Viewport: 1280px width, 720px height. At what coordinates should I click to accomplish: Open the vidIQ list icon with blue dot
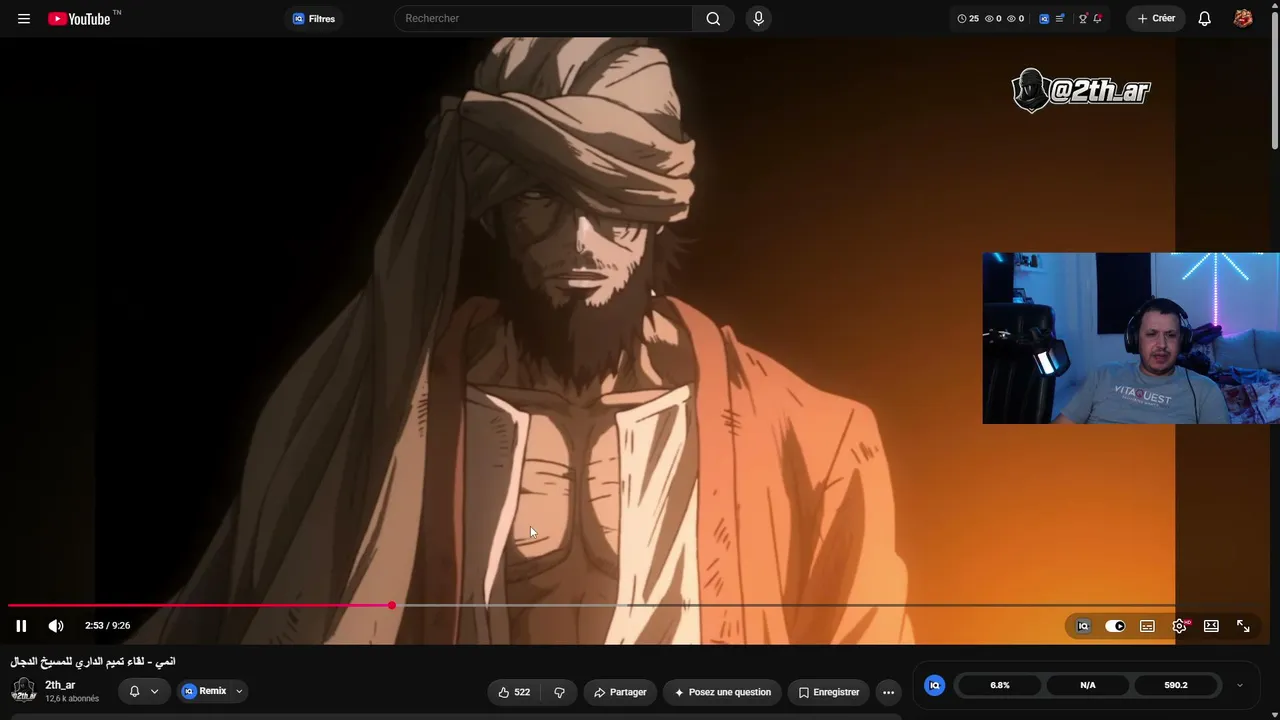[1060, 19]
